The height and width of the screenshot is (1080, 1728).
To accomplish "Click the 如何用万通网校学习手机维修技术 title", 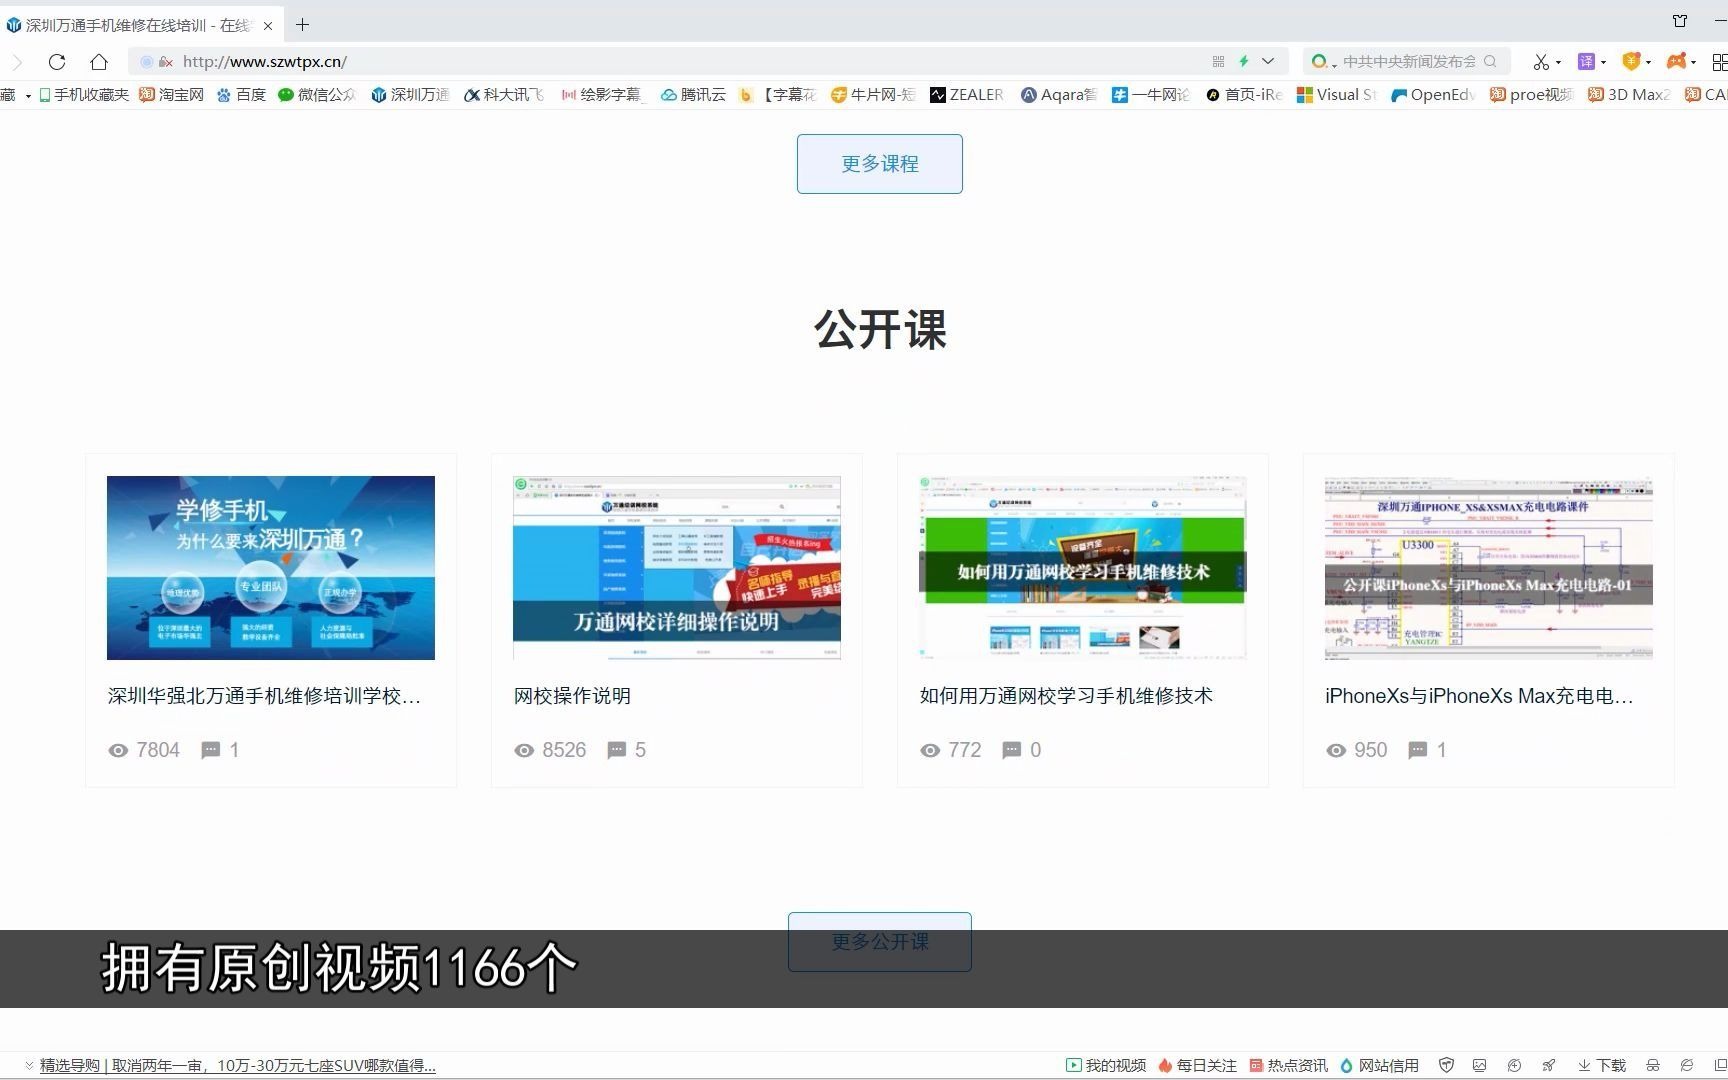I will pyautogui.click(x=1066, y=696).
